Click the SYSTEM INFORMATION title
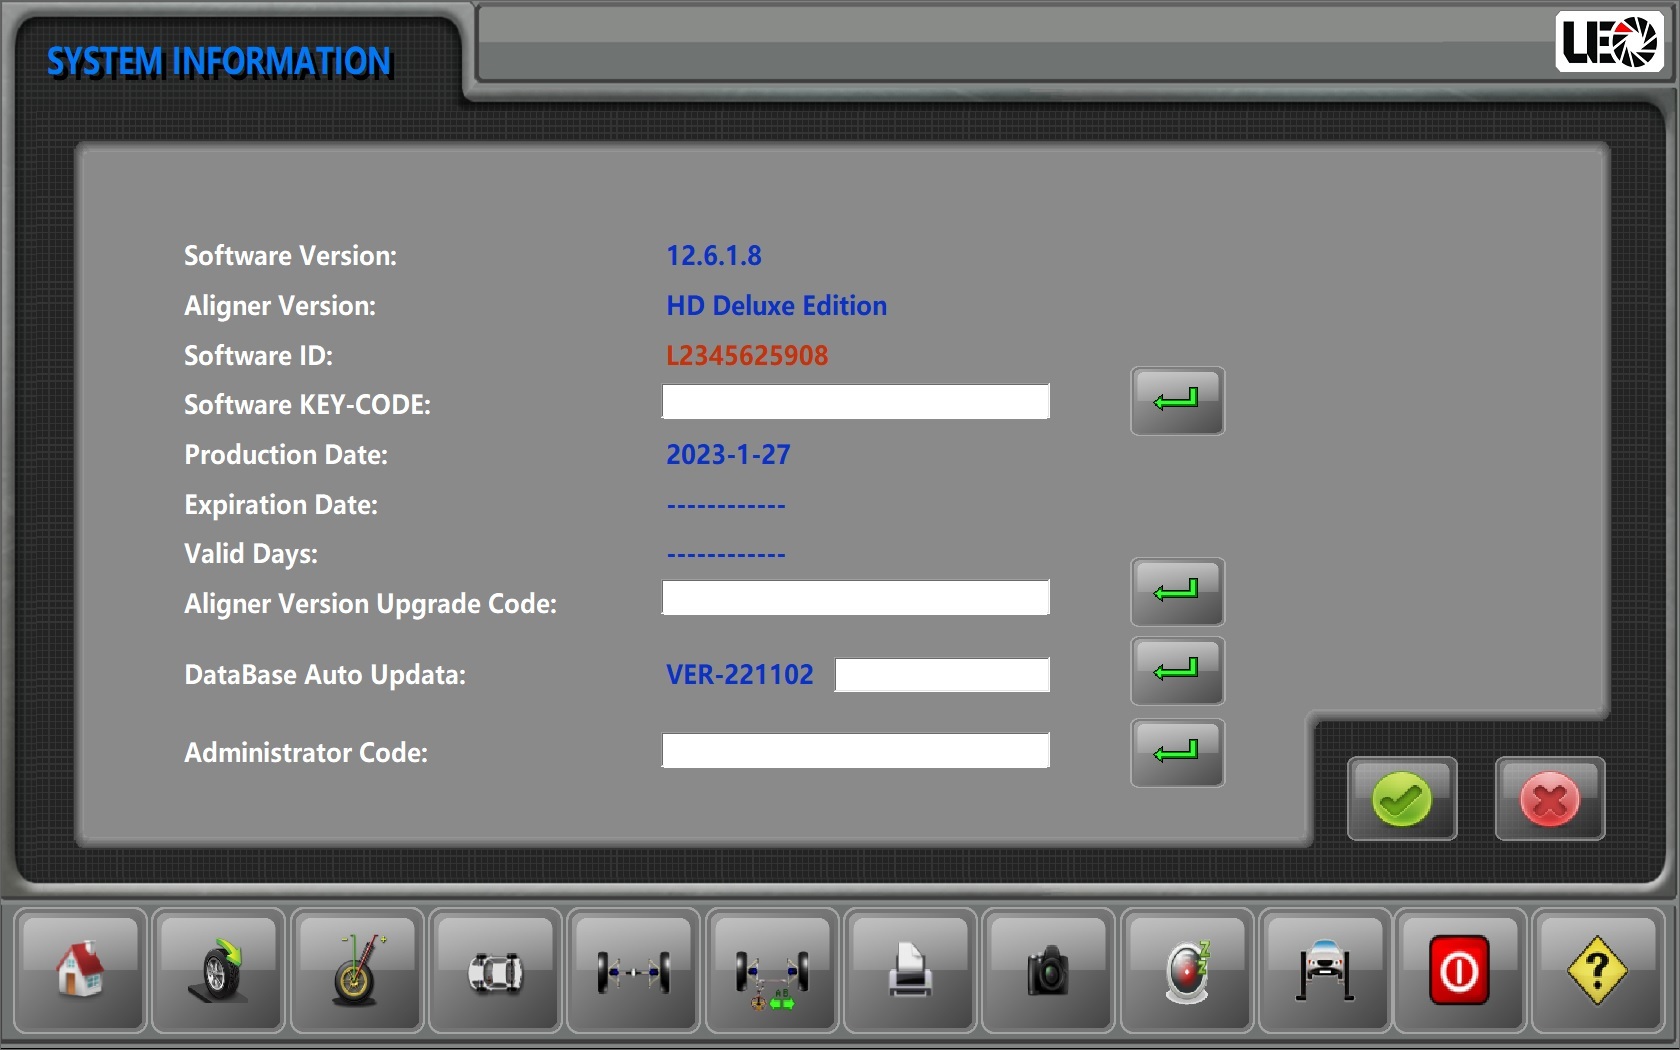 pyautogui.click(x=219, y=62)
